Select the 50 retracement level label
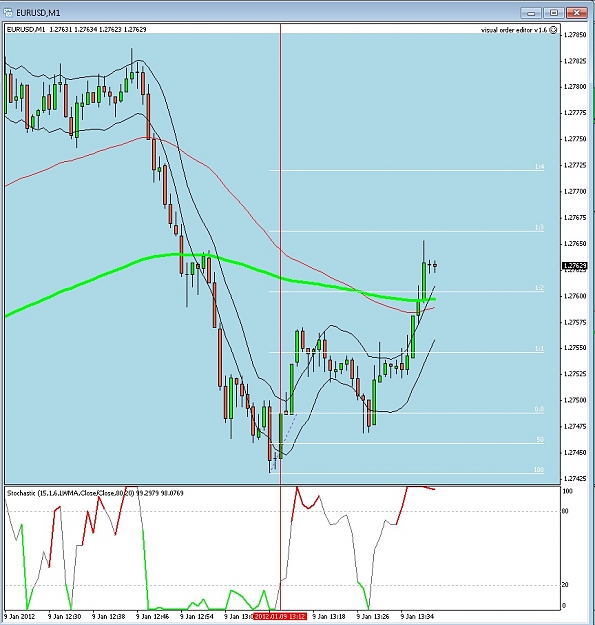595x625 pixels. (x=540, y=440)
